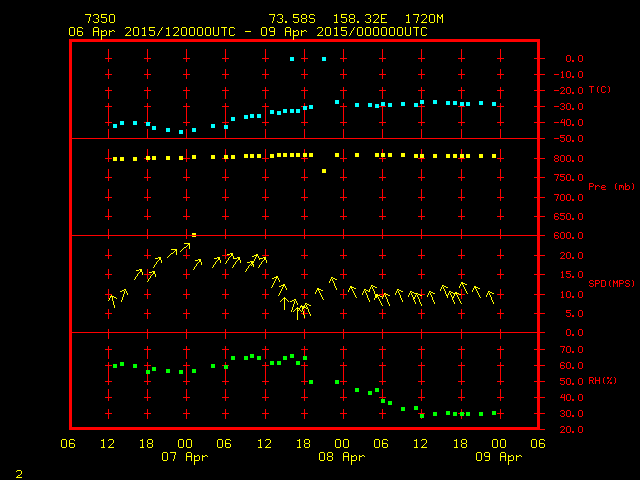Click the date range header text

pyautogui.click(x=248, y=32)
